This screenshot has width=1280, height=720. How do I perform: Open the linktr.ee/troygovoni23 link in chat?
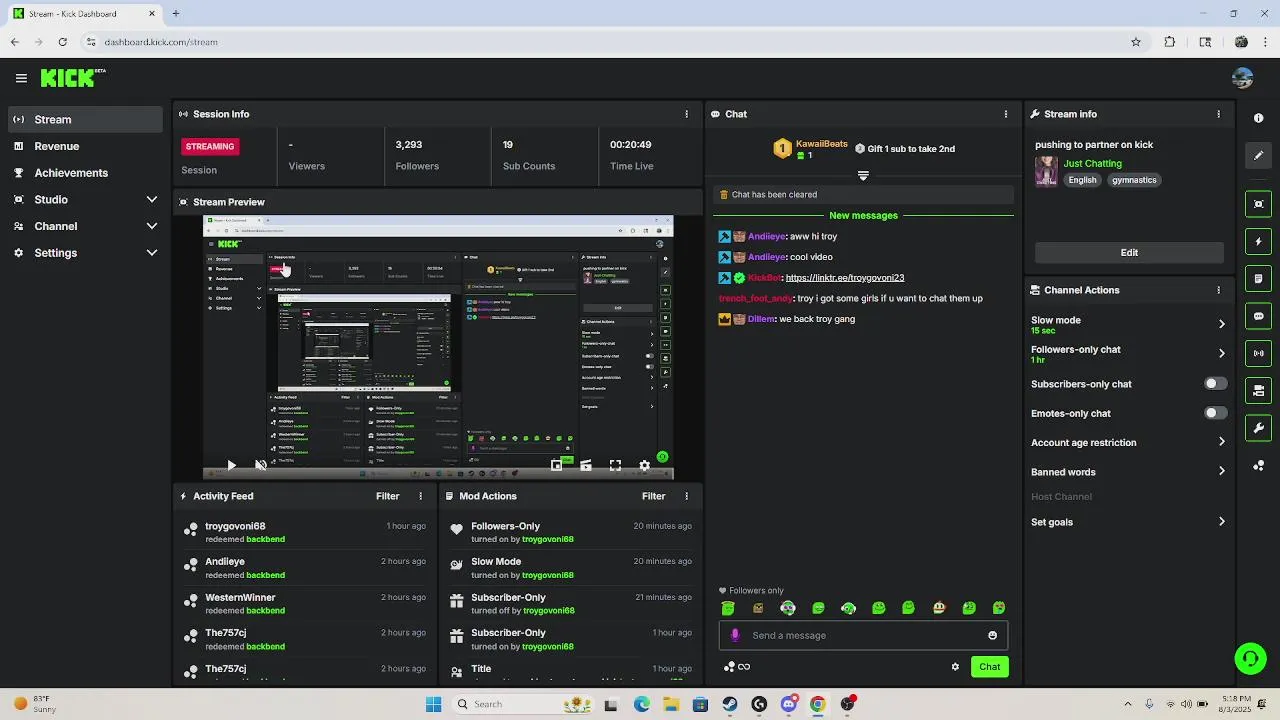(x=845, y=278)
